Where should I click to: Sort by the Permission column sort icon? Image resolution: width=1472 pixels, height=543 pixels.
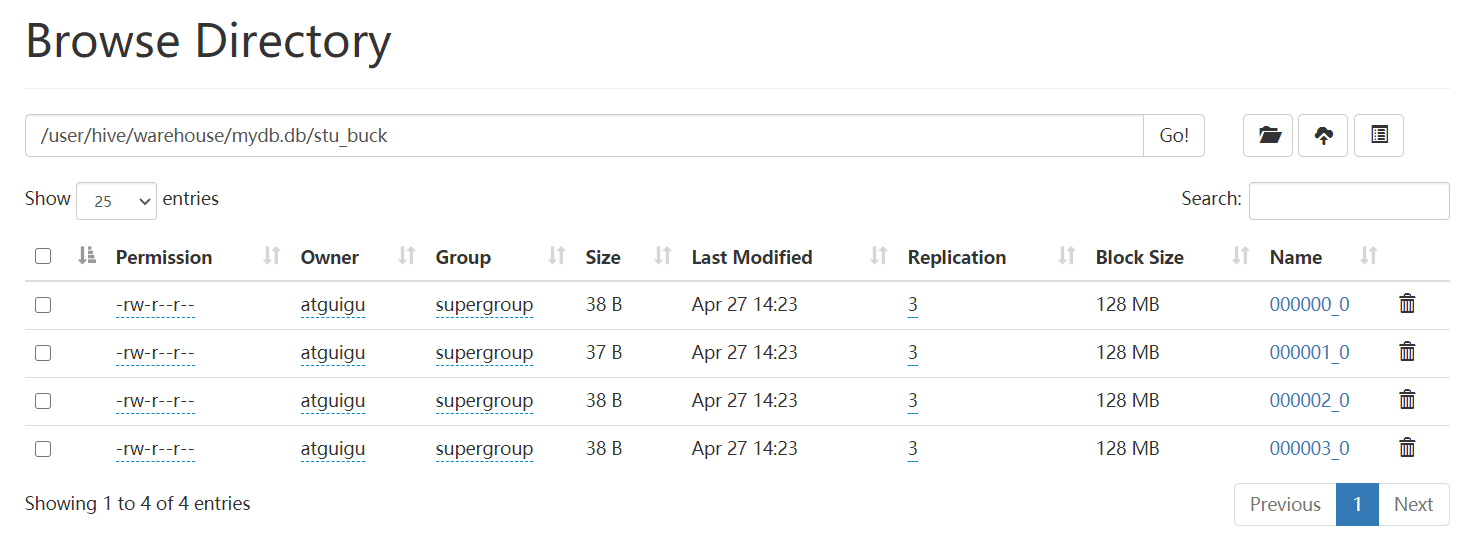click(271, 257)
